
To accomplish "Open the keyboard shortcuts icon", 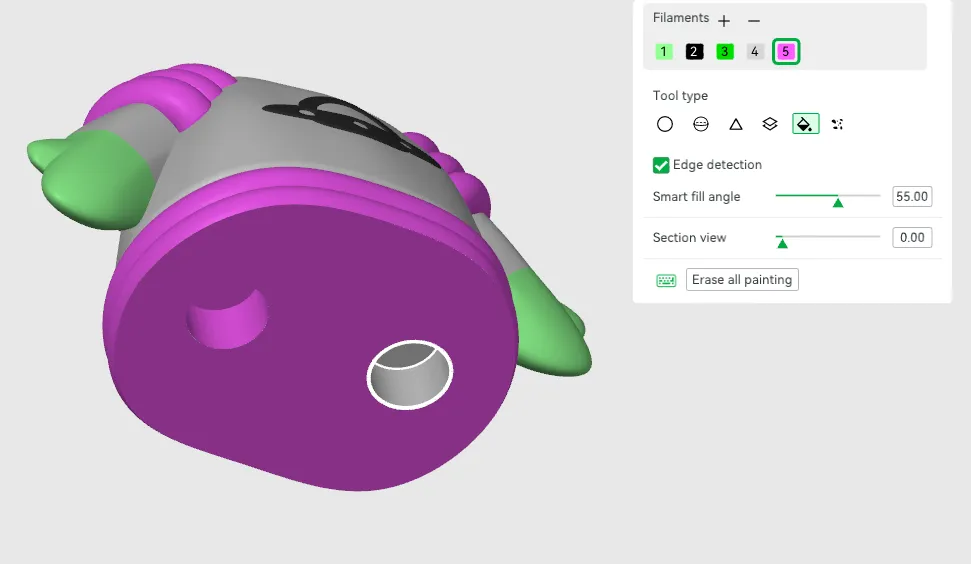I will pos(666,280).
